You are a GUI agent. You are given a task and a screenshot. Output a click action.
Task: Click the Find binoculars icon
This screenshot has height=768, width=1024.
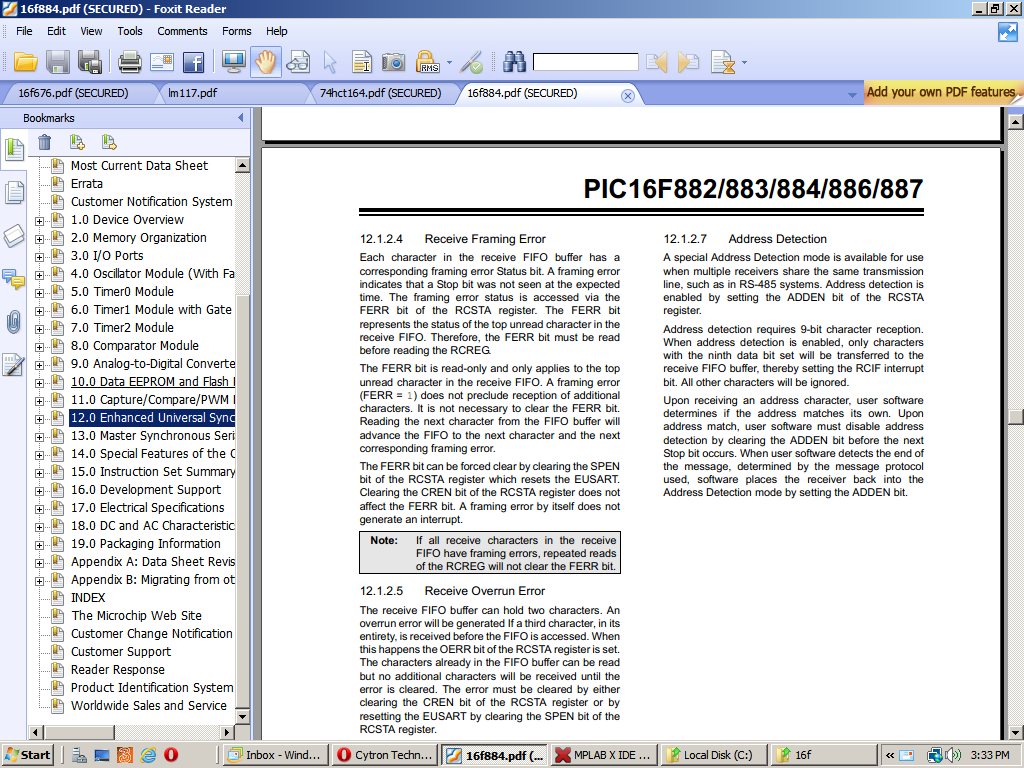pos(515,62)
